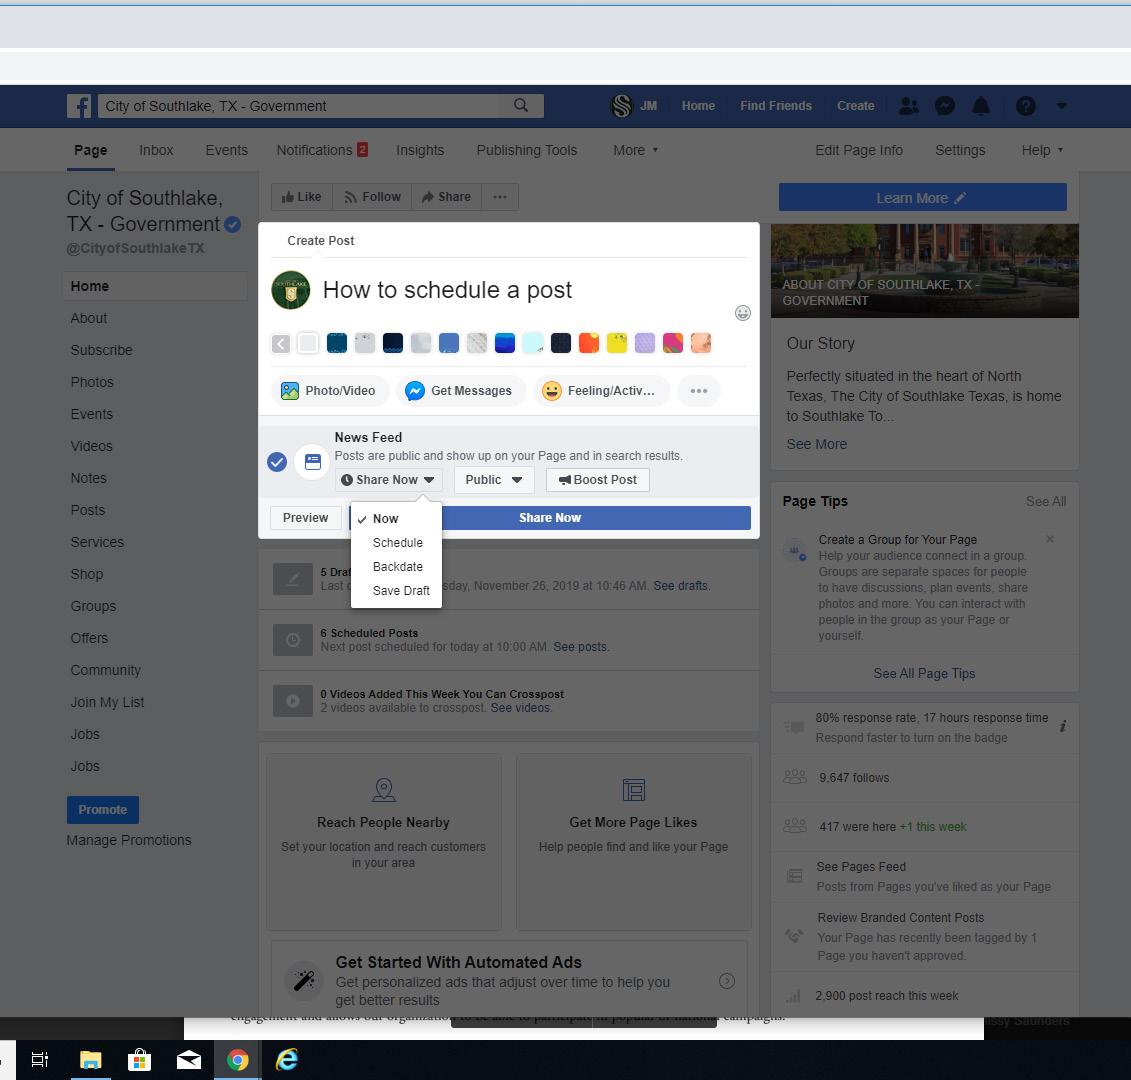This screenshot has height=1080, width=1131.
Task: Expand the More menu in page bar
Action: pos(635,150)
